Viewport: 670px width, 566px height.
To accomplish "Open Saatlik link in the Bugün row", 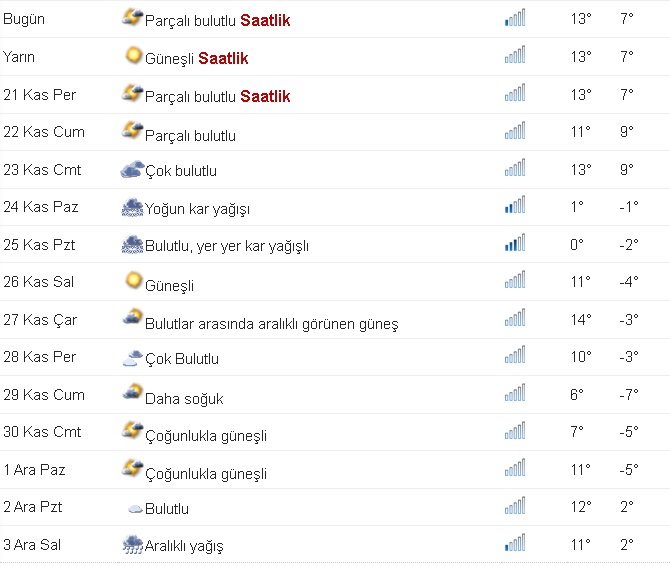I will point(265,20).
